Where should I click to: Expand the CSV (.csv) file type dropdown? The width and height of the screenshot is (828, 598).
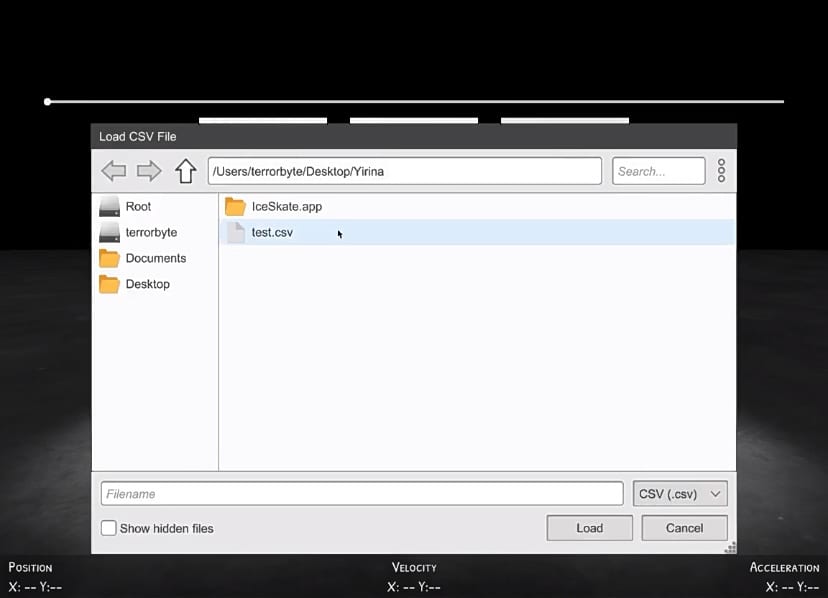click(680, 494)
